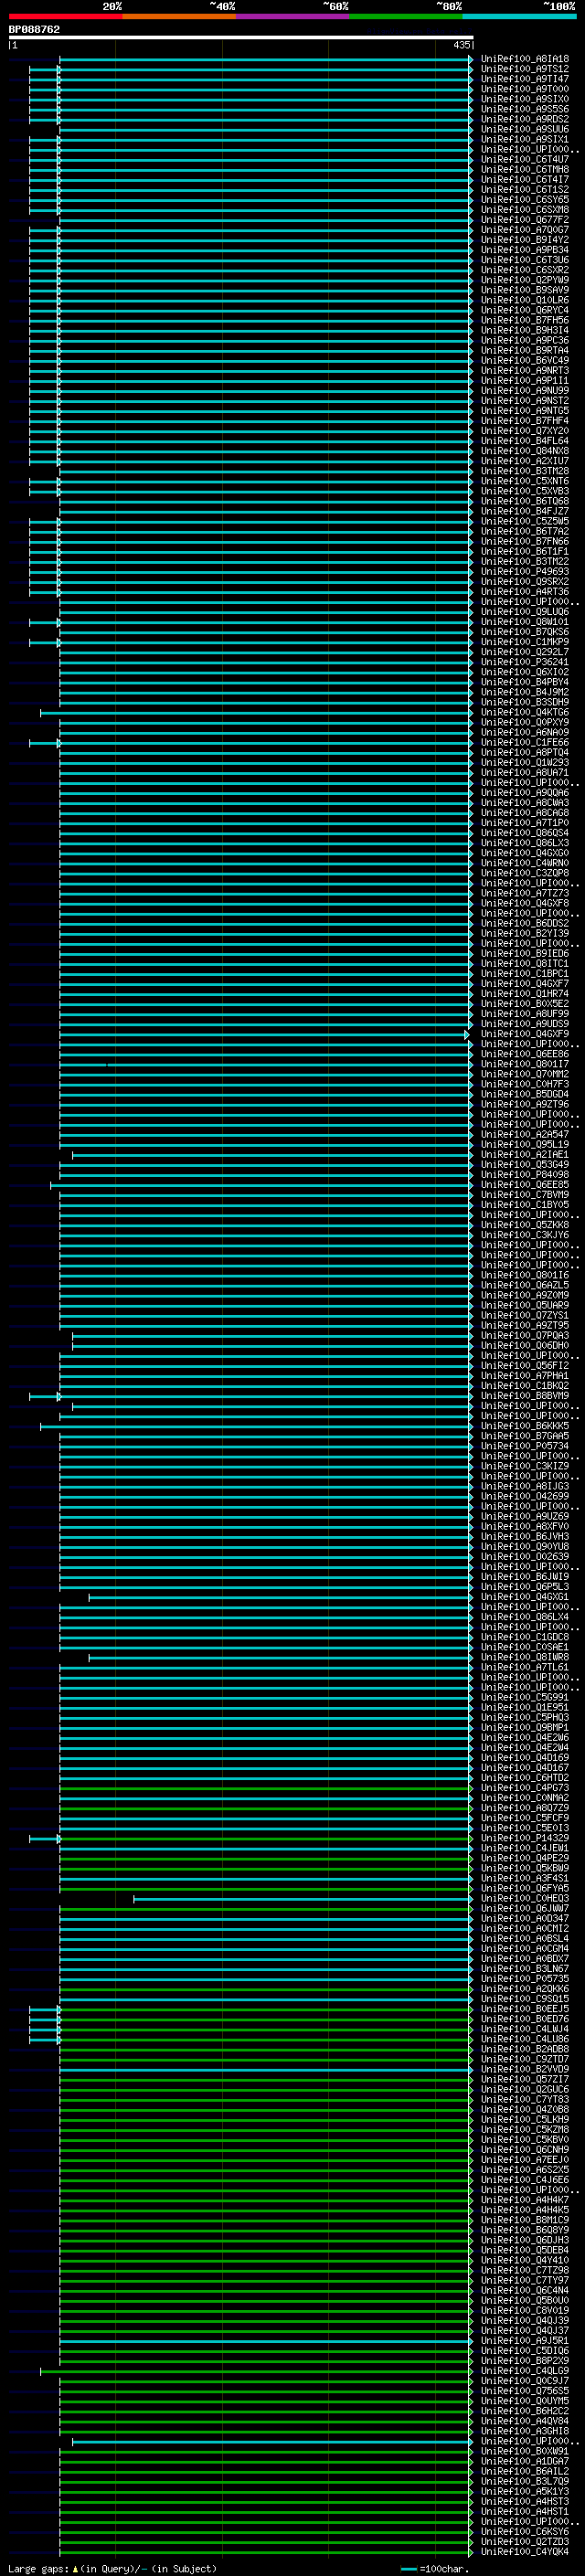Select hit label UniRef100_C1BY05
The width and height of the screenshot is (585, 2576).
pos(525,1205)
